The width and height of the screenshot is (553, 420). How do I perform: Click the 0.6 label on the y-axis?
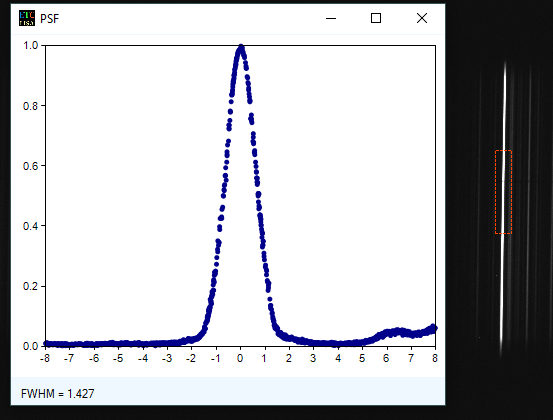pos(30,166)
